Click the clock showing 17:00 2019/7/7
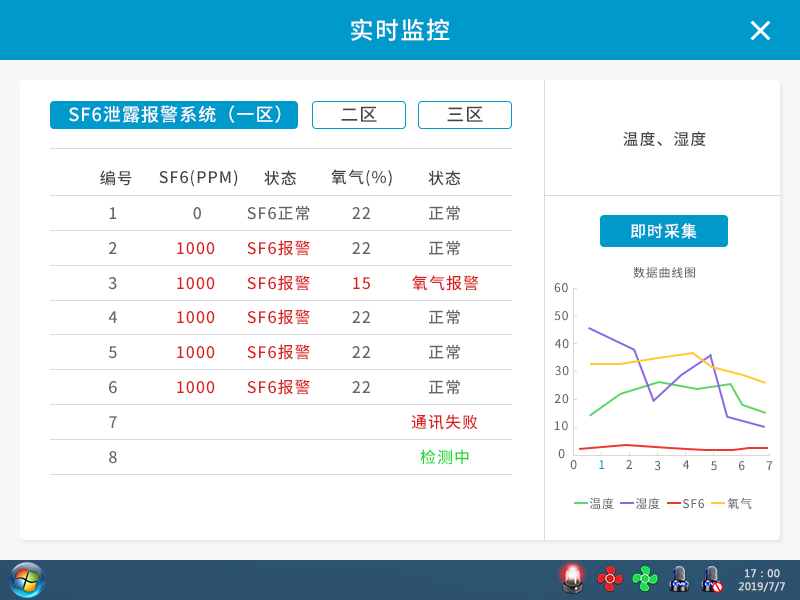This screenshot has height=600, width=800. 761,580
